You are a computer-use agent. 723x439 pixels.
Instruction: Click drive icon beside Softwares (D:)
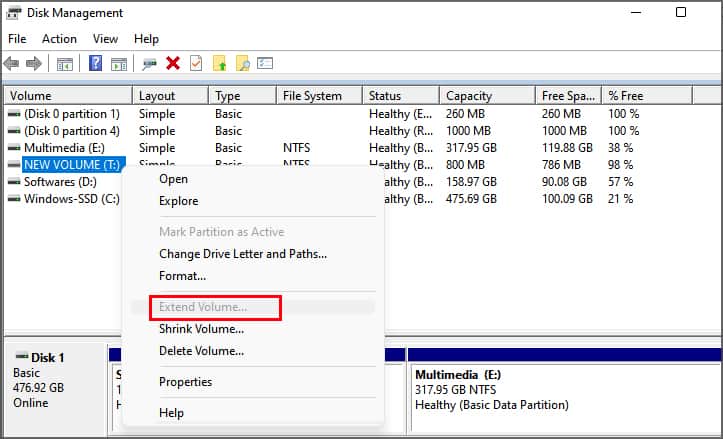click(x=14, y=182)
